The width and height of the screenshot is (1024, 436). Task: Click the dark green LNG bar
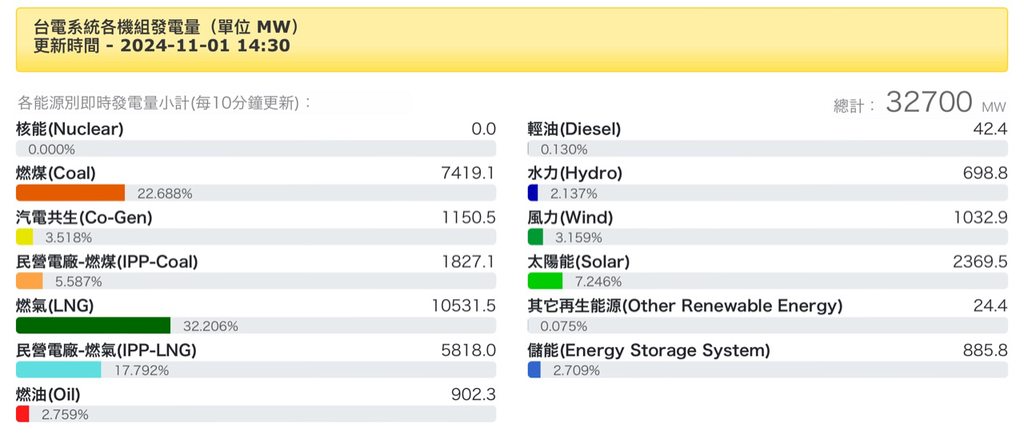pos(93,325)
